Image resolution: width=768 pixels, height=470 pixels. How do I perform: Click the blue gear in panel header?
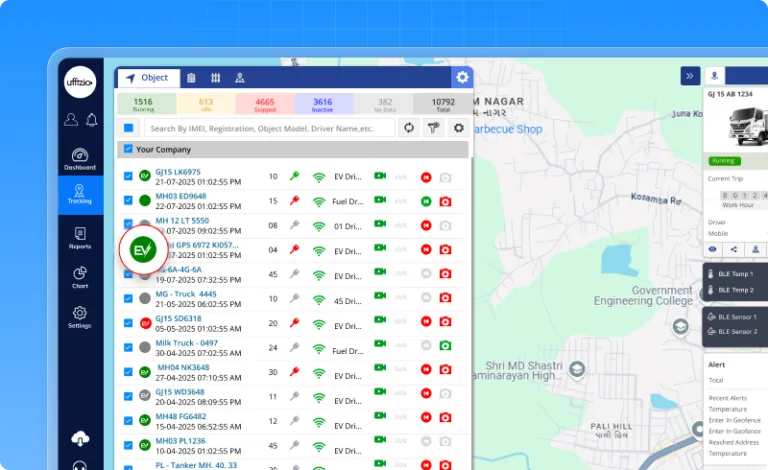tap(461, 77)
